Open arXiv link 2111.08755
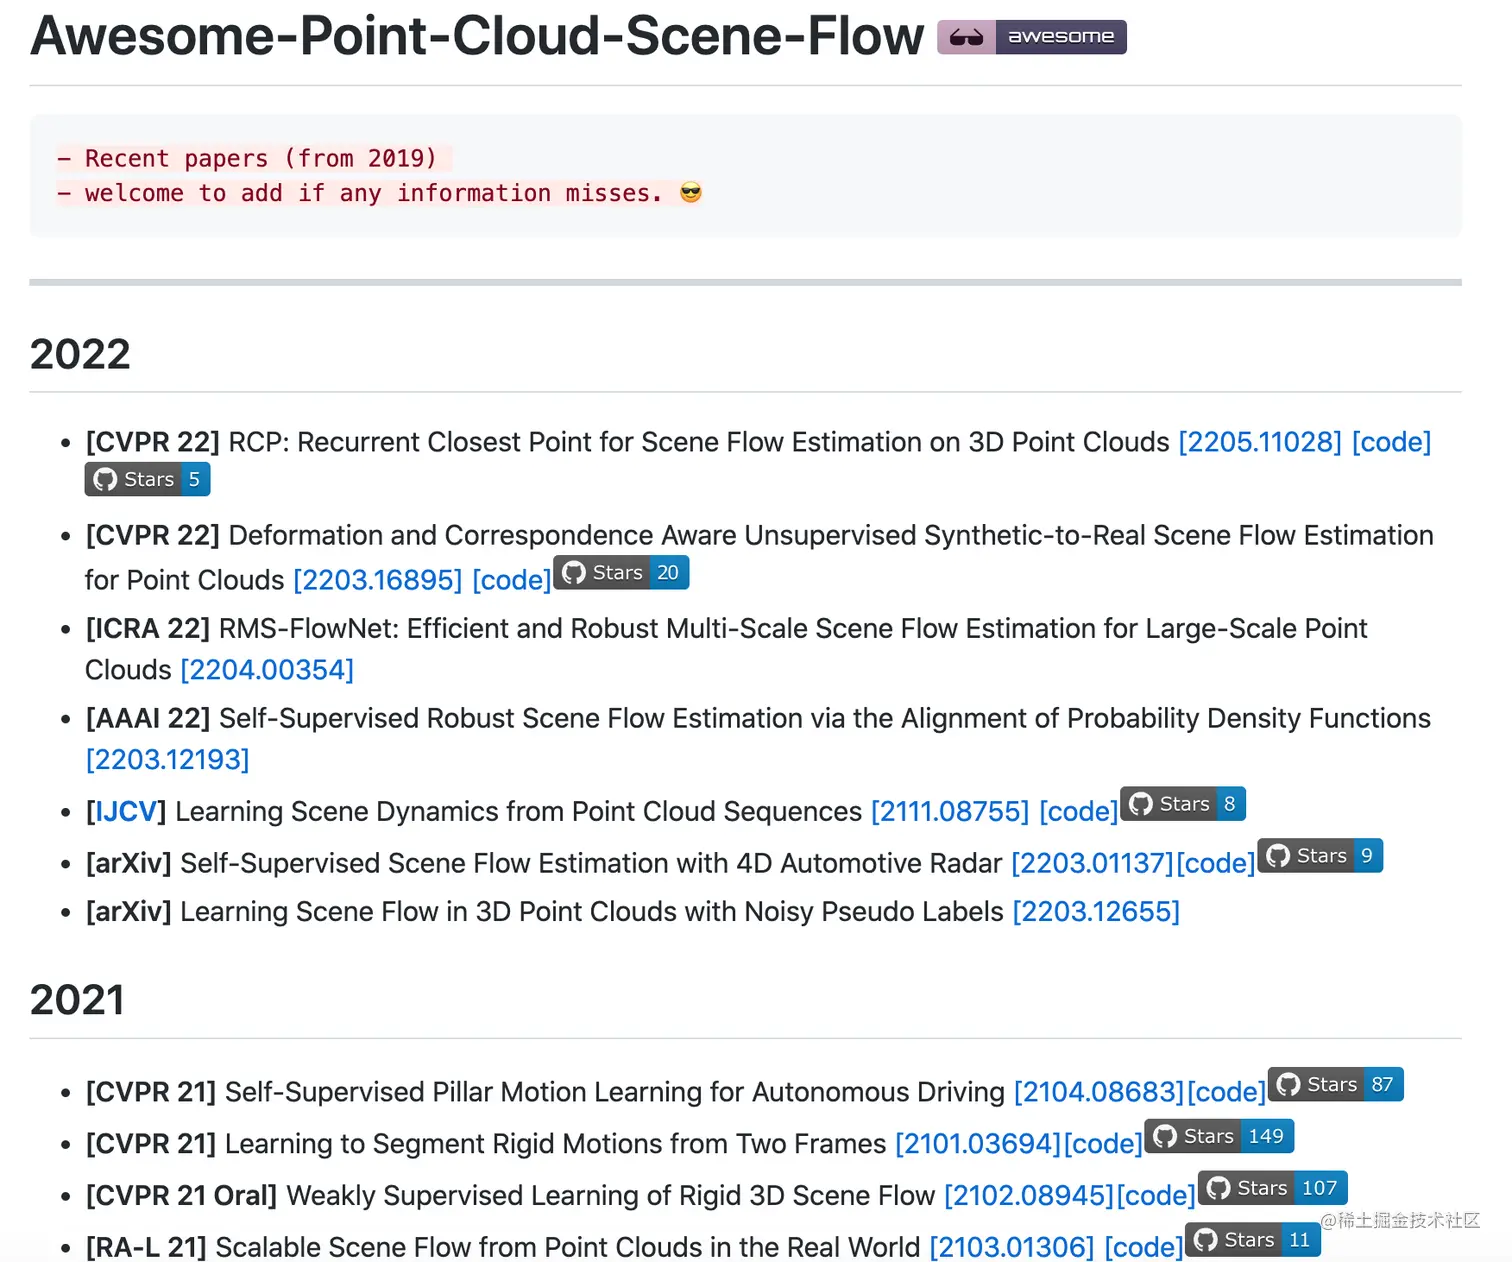The image size is (1512, 1262). click(950, 811)
